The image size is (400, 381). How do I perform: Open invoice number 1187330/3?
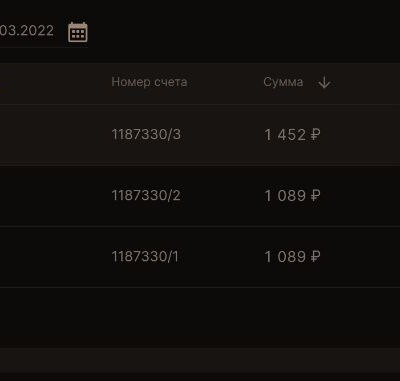pyautogui.click(x=146, y=135)
